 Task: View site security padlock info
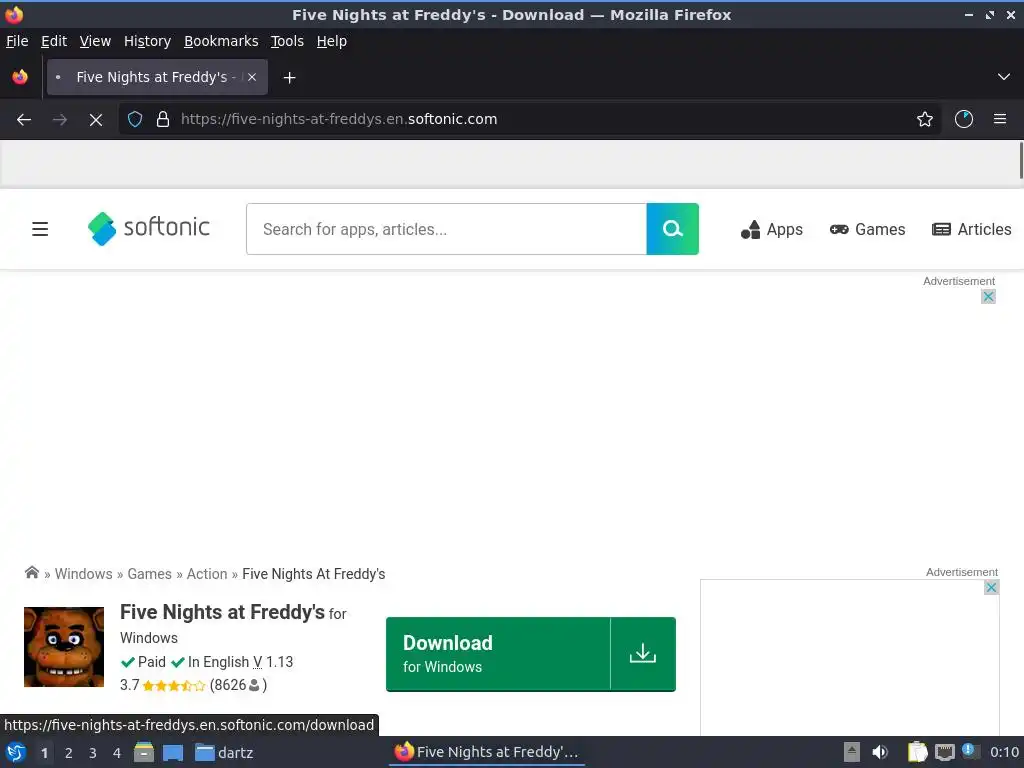[163, 119]
